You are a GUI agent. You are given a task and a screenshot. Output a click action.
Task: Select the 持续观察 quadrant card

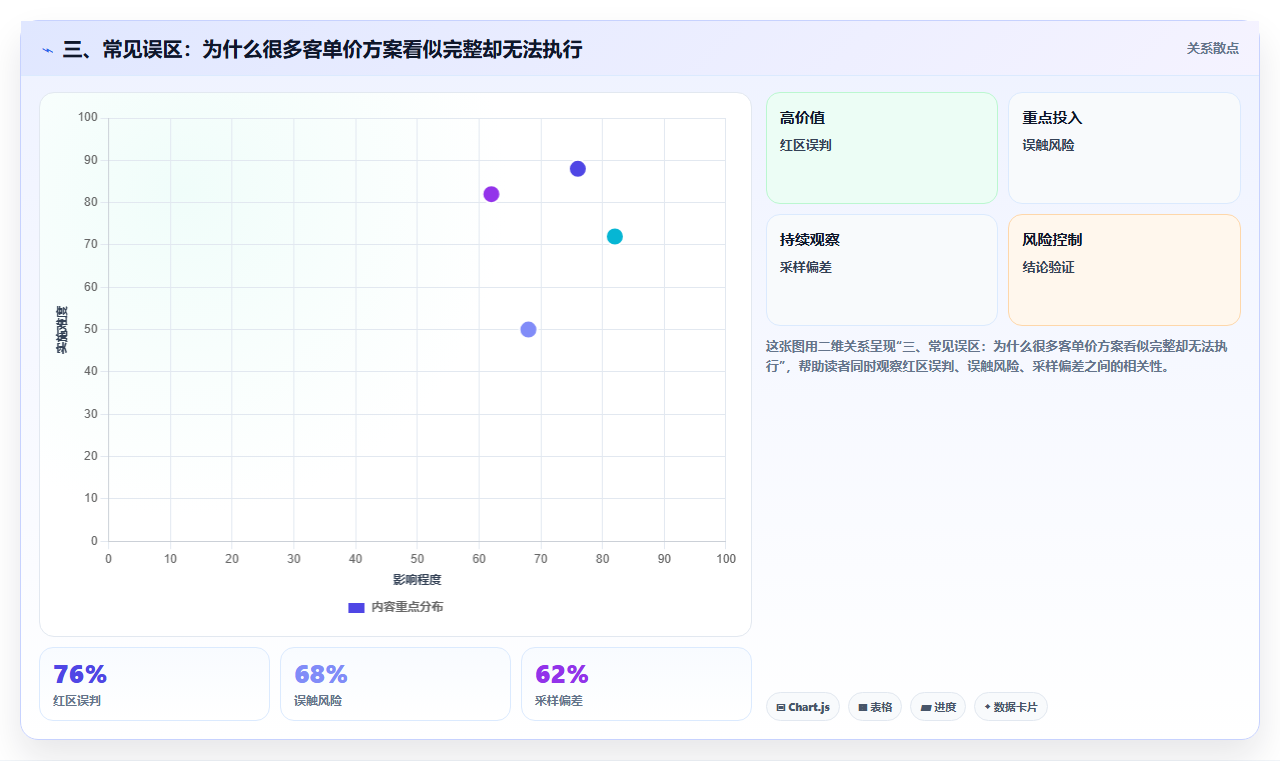tap(882, 270)
